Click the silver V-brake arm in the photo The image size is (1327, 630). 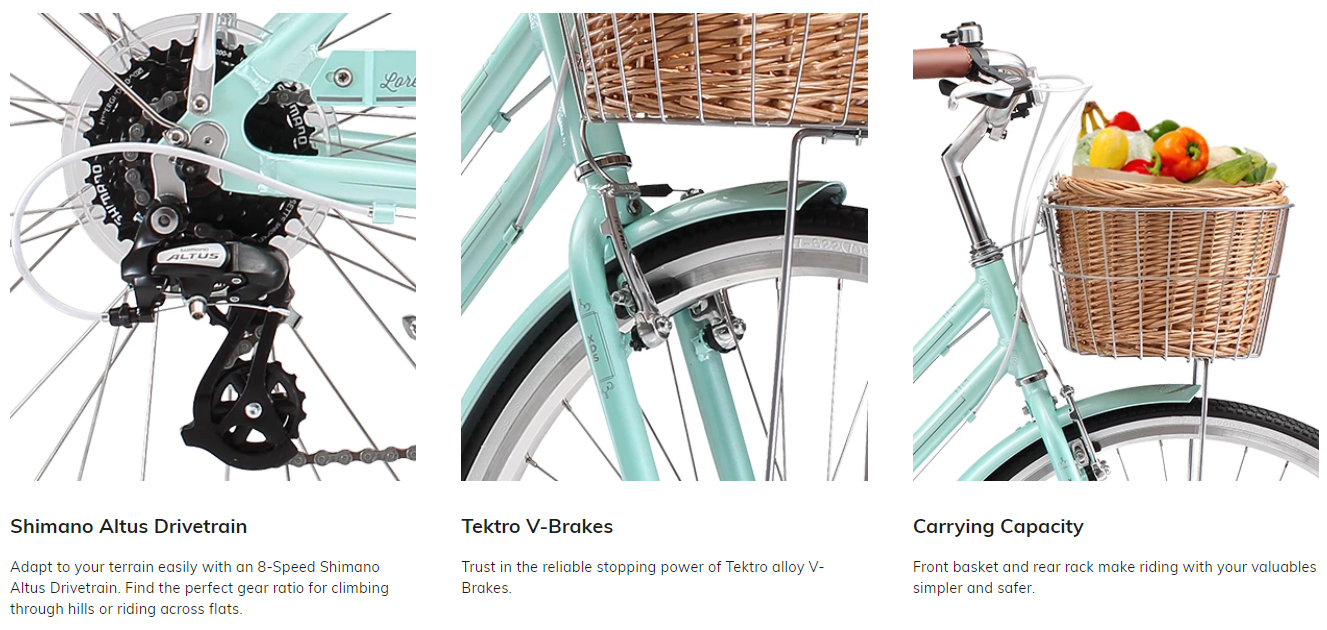(616, 250)
